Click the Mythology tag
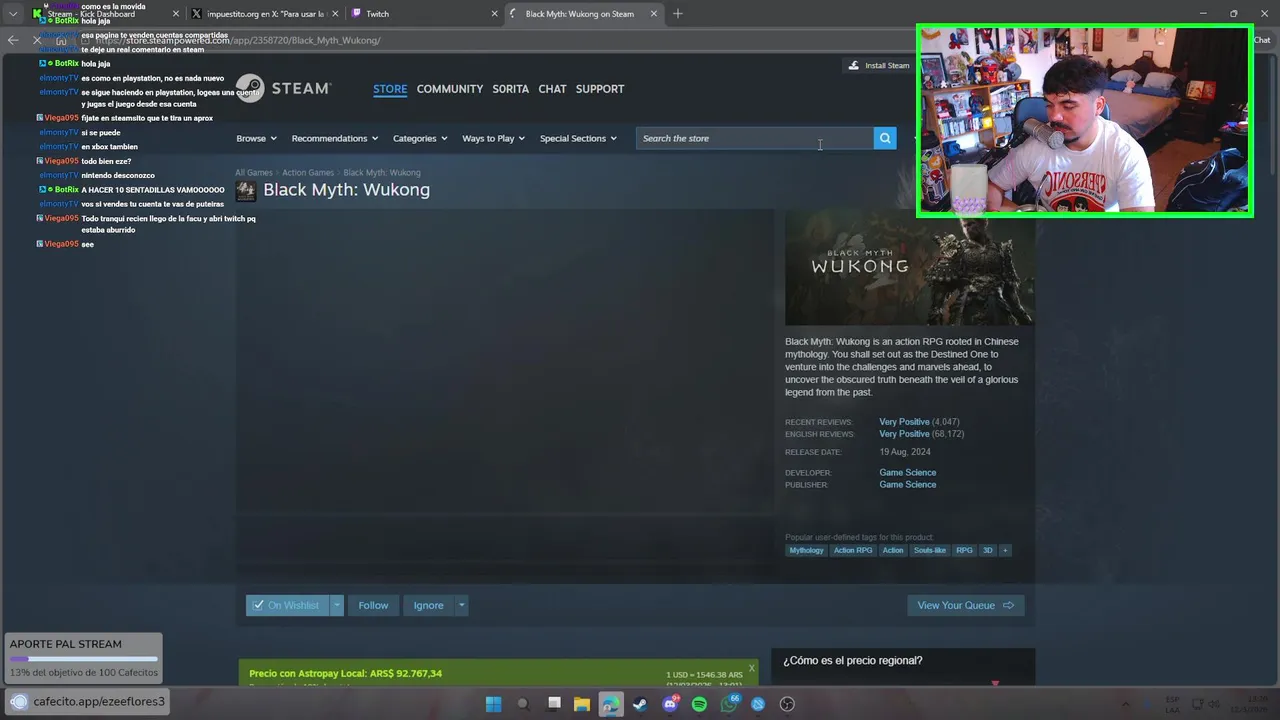 tap(806, 550)
